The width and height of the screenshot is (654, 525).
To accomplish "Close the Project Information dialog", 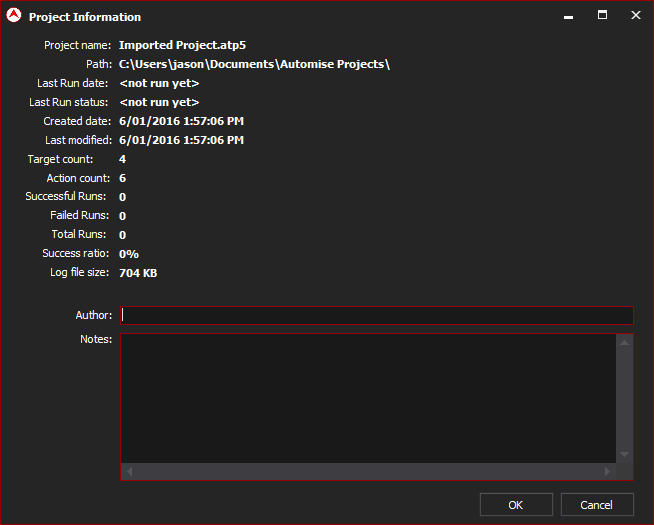I will tap(636, 15).
